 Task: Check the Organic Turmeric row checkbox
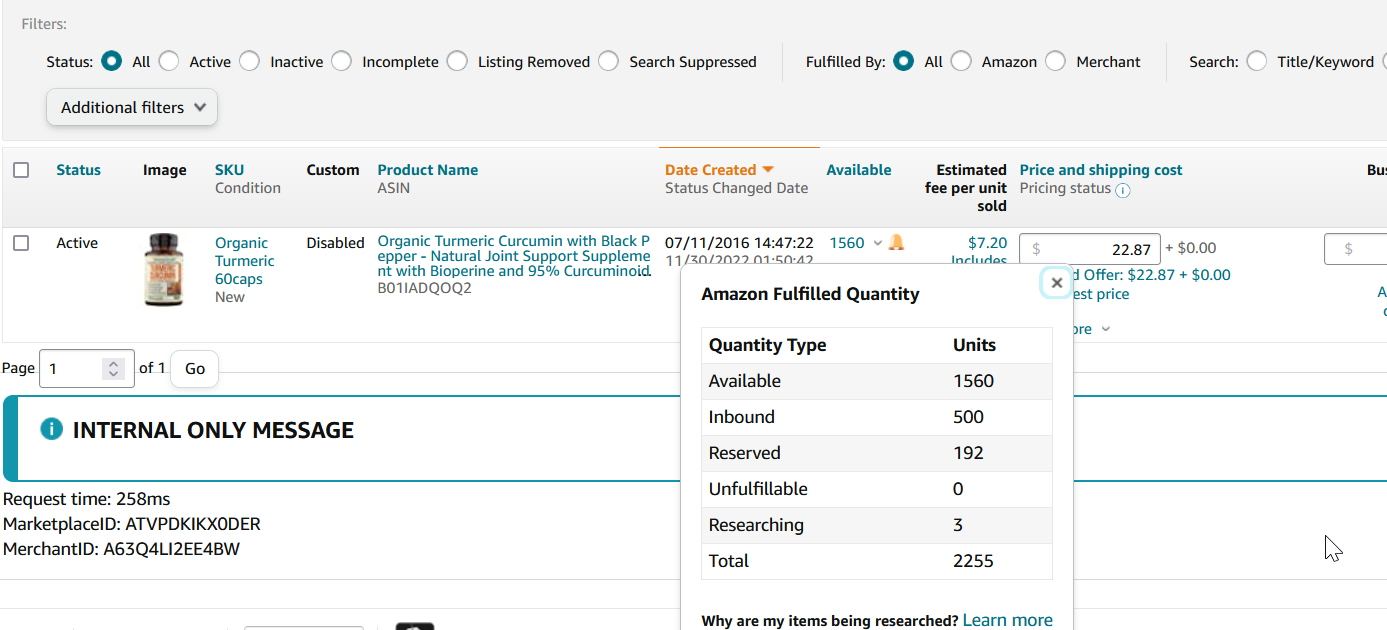(21, 243)
